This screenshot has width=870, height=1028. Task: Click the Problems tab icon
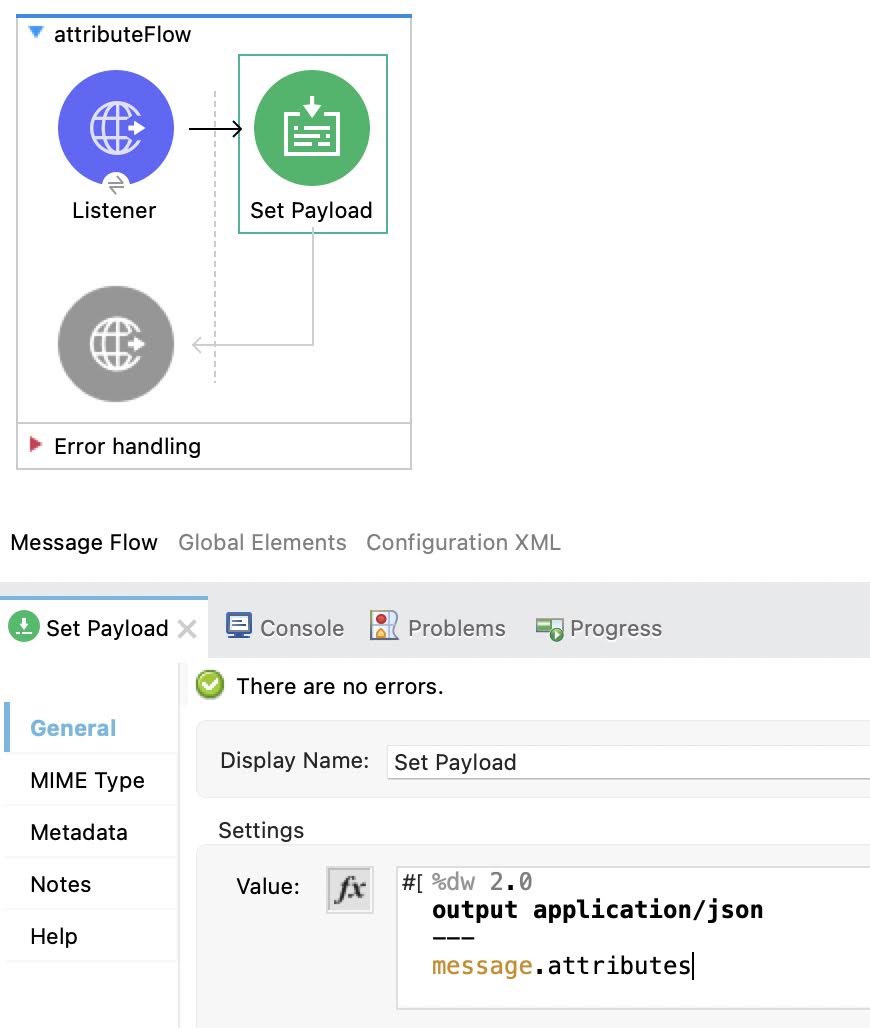click(x=384, y=625)
